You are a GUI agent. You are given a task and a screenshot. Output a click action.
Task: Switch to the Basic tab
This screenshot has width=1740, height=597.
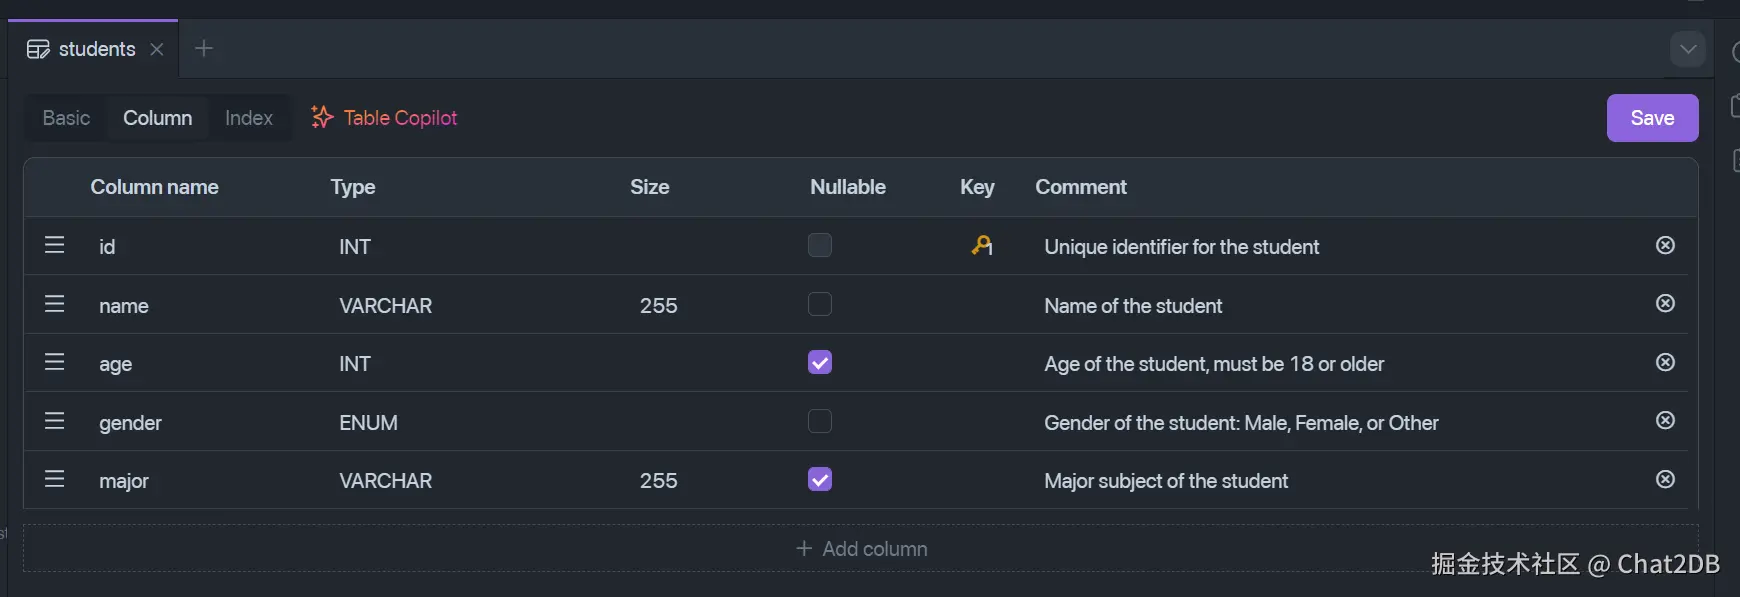pyautogui.click(x=66, y=118)
